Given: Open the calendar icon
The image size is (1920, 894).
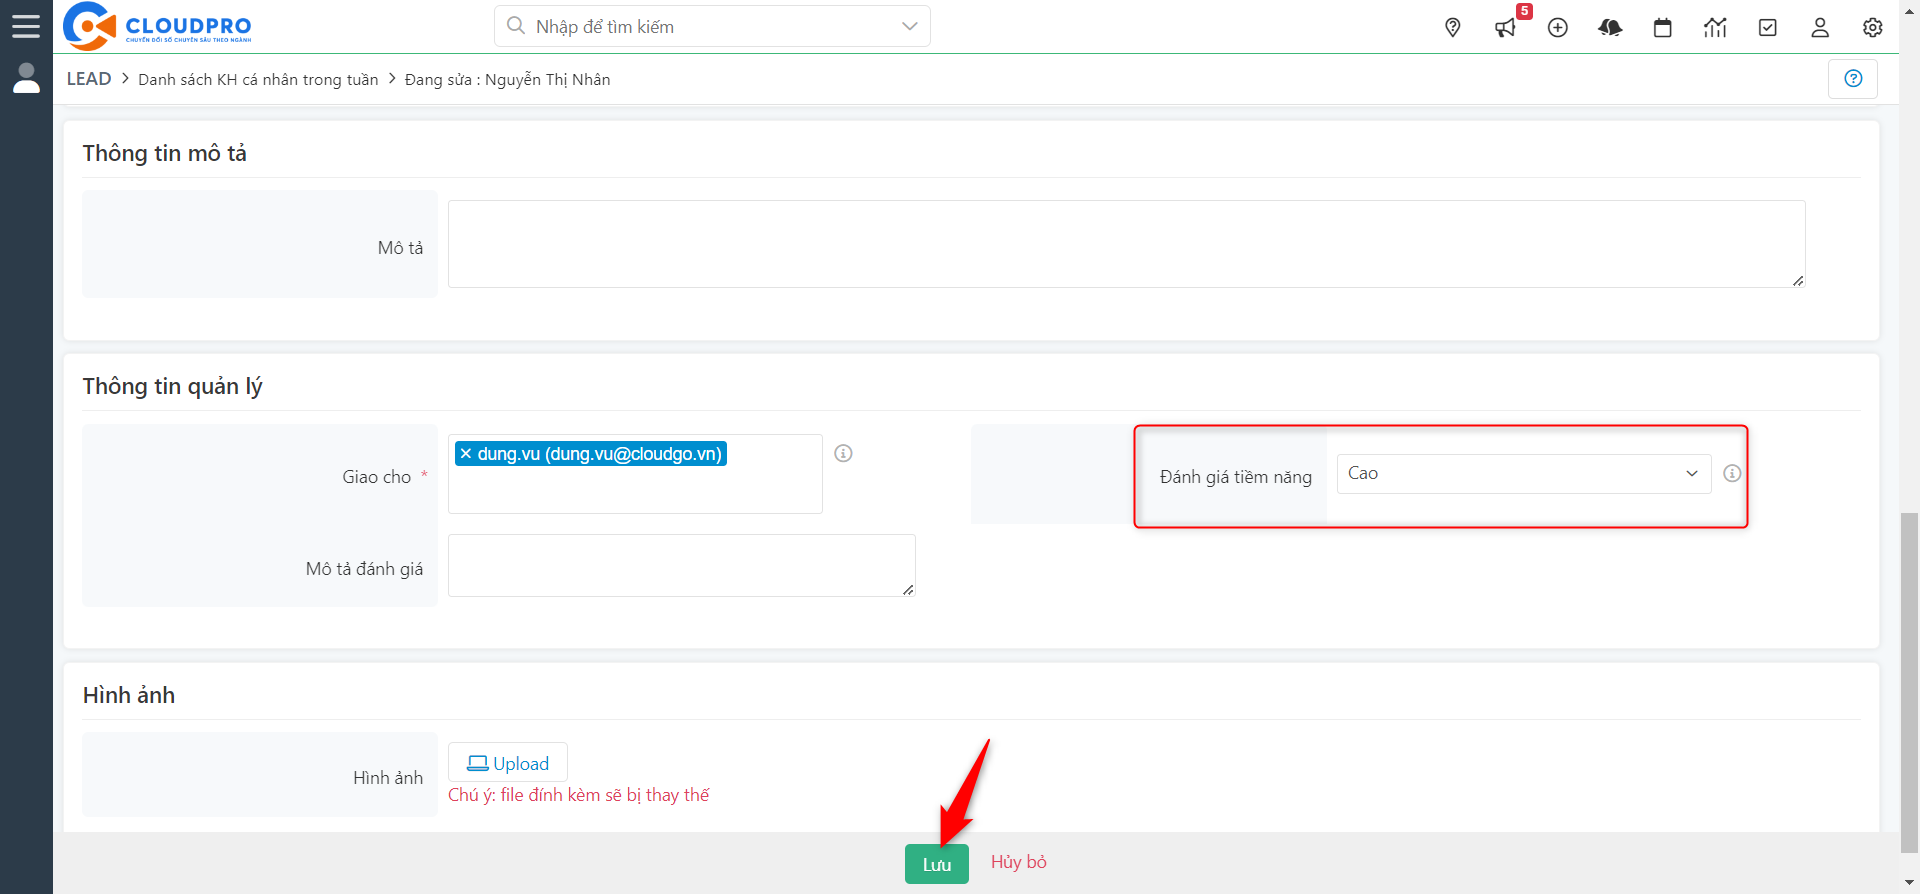Looking at the screenshot, I should coord(1663,28).
